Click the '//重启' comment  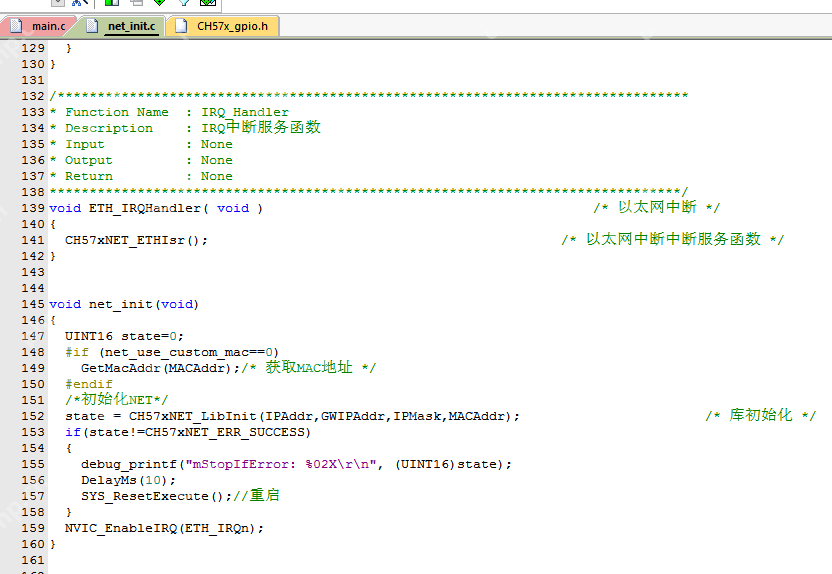click(256, 495)
